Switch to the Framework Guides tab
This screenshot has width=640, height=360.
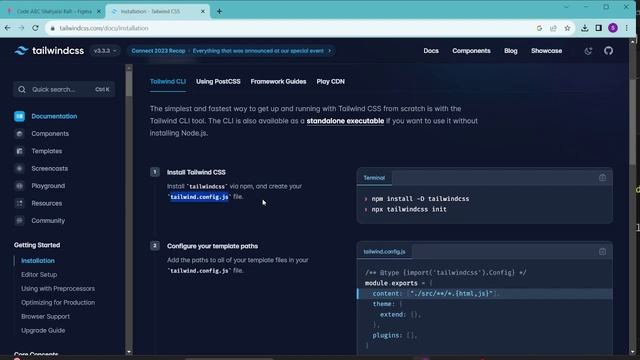278,82
